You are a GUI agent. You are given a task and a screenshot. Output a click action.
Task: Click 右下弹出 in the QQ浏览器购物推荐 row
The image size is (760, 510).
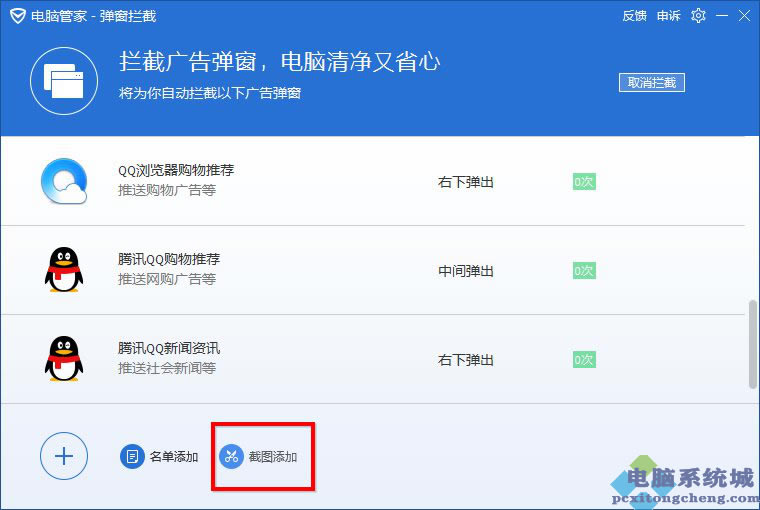(x=466, y=182)
